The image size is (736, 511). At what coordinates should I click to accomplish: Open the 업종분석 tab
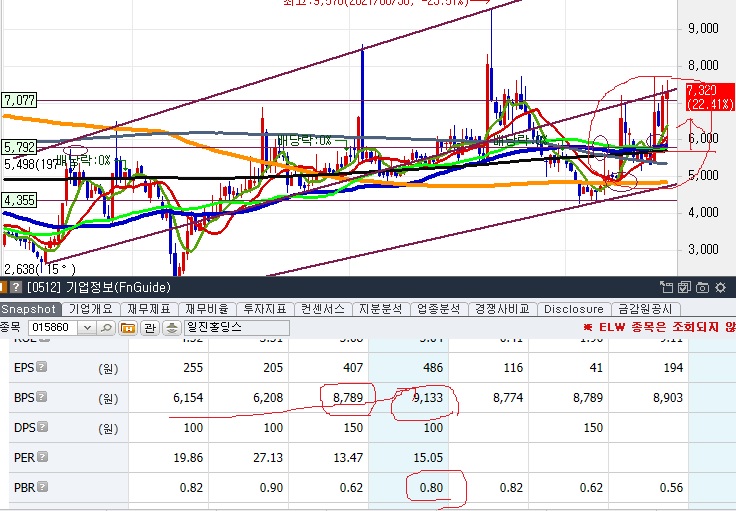pos(439,309)
